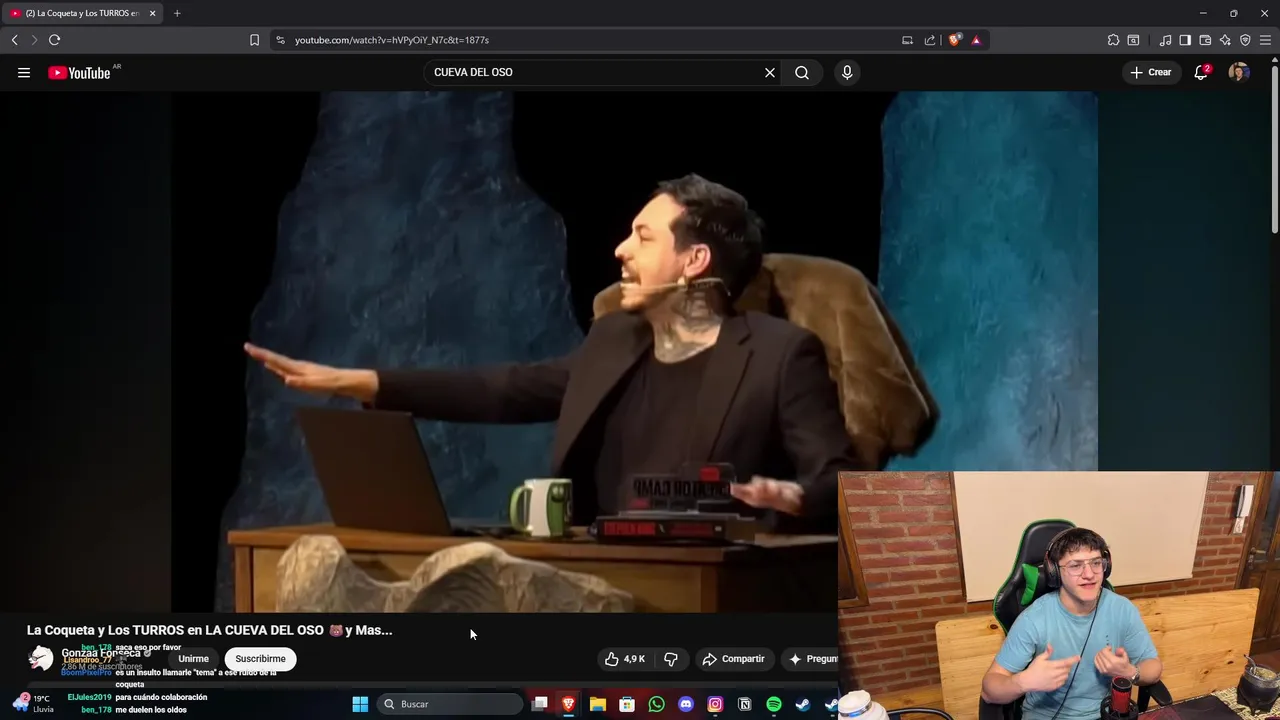Open the Brave playlist music icon

coord(1165,40)
